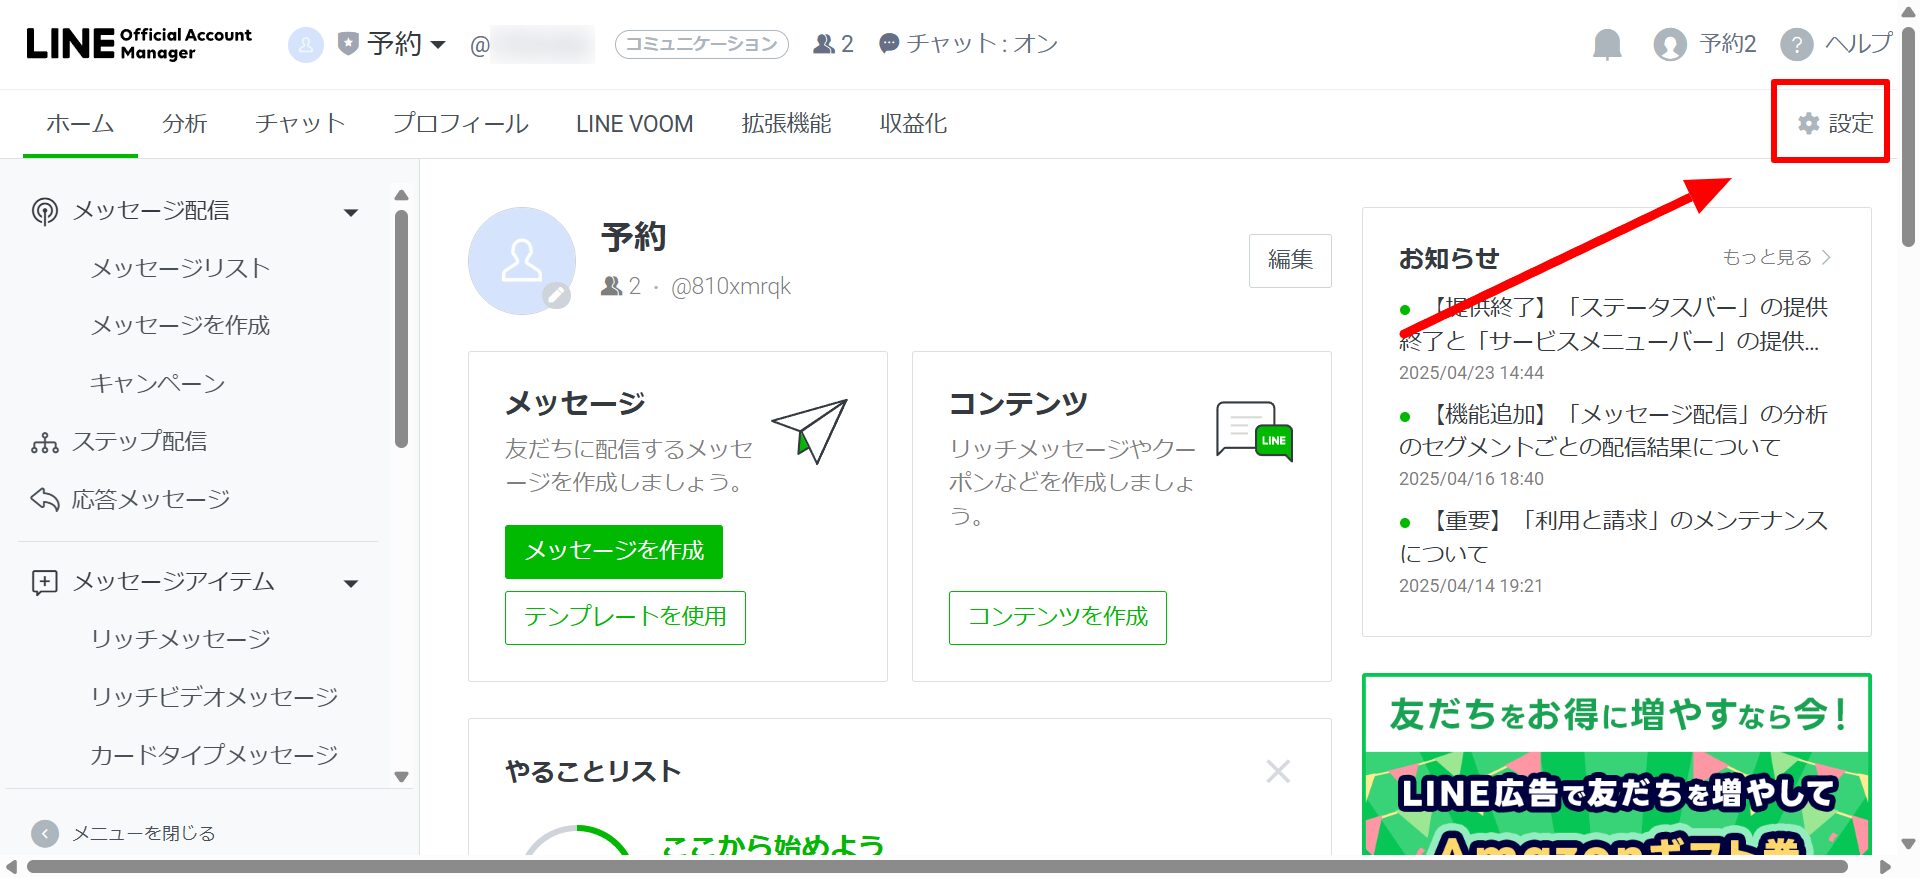This screenshot has height=878, width=1920.
Task: Switch to the 拡張機能 tab
Action: click(x=786, y=124)
